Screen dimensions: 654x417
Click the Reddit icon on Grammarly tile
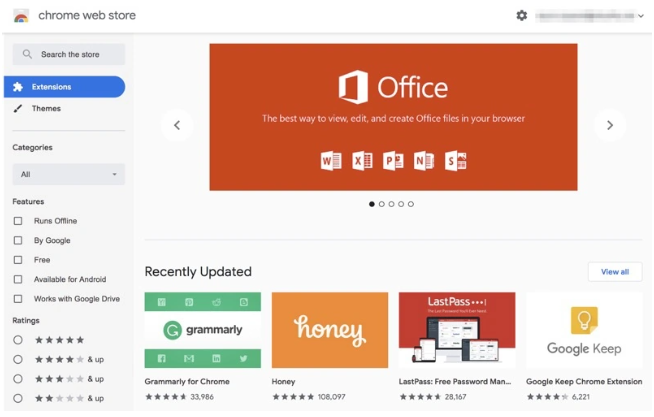pyautogui.click(x=216, y=302)
